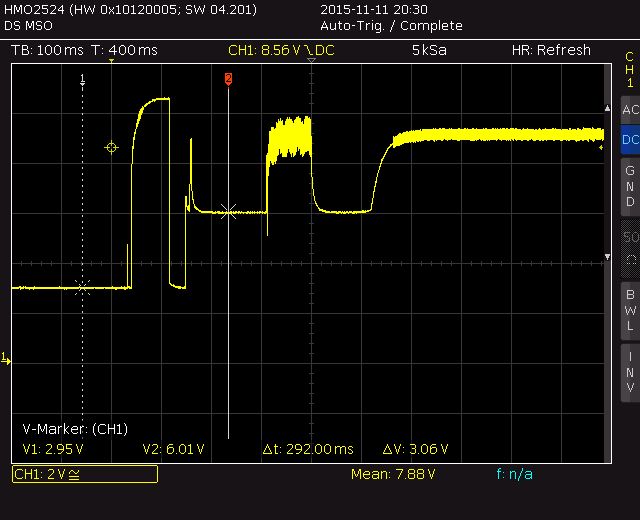Select cursor marker 1 flag
The width and height of the screenshot is (640, 520).
point(82,79)
